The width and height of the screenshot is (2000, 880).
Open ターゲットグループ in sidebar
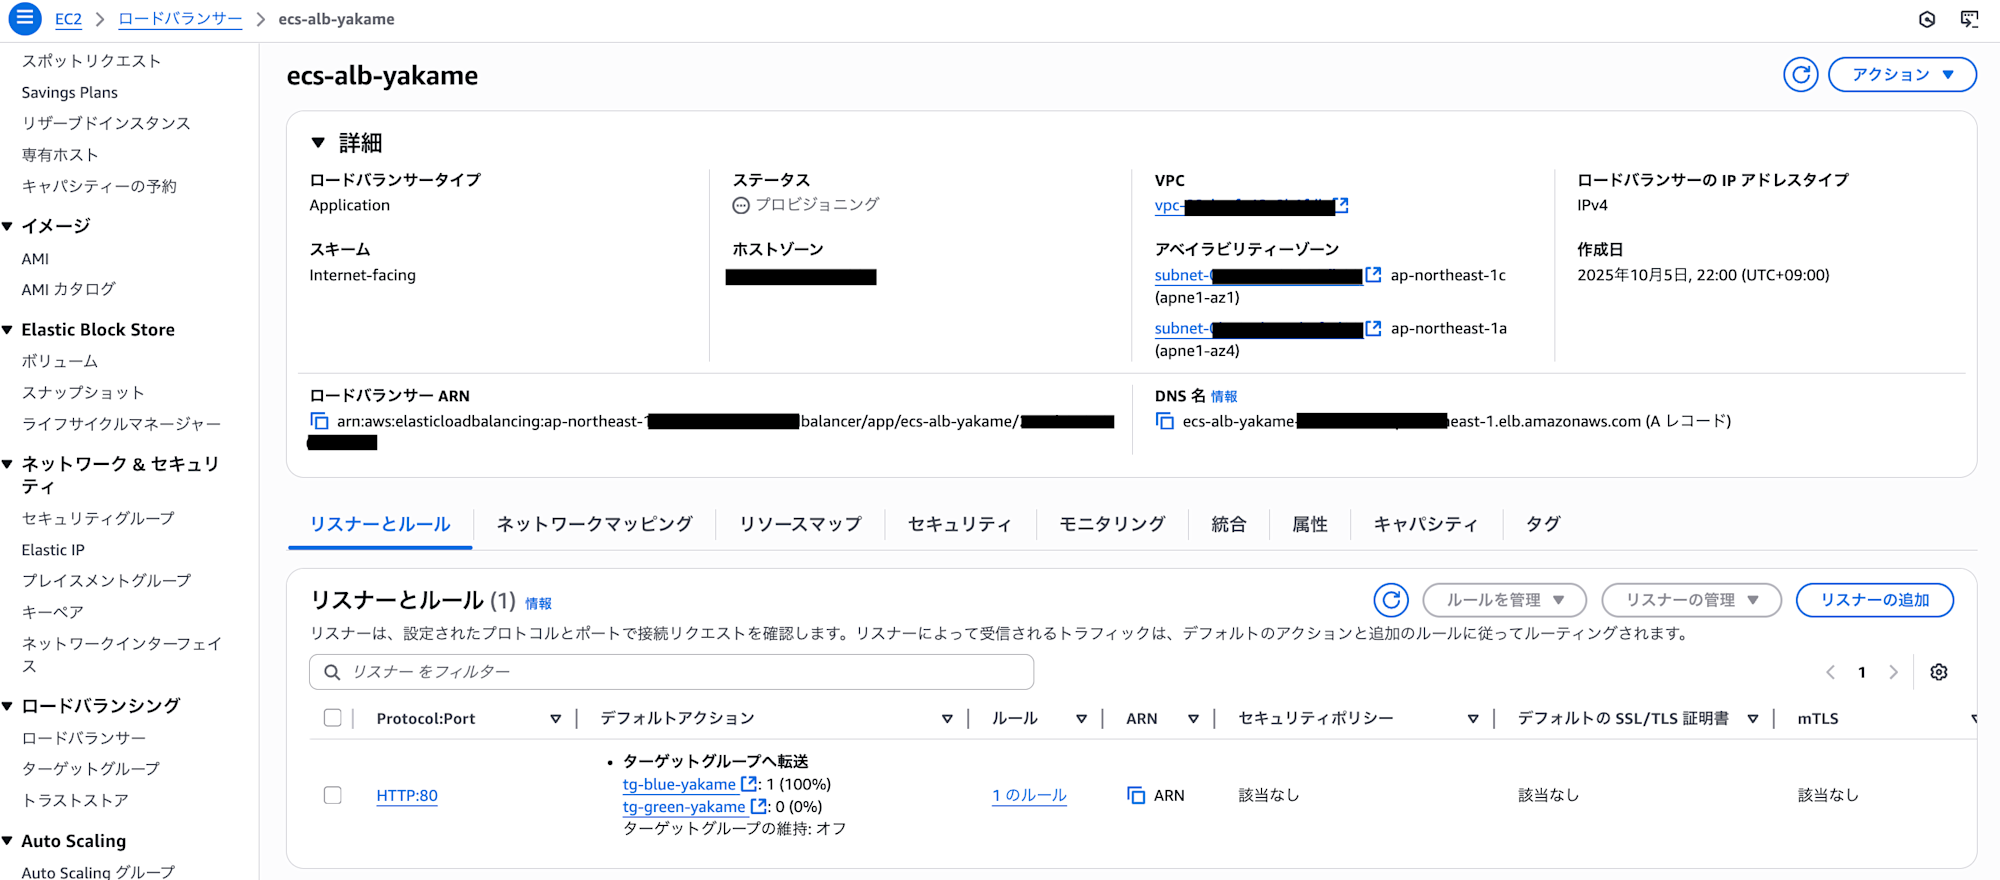click(91, 769)
